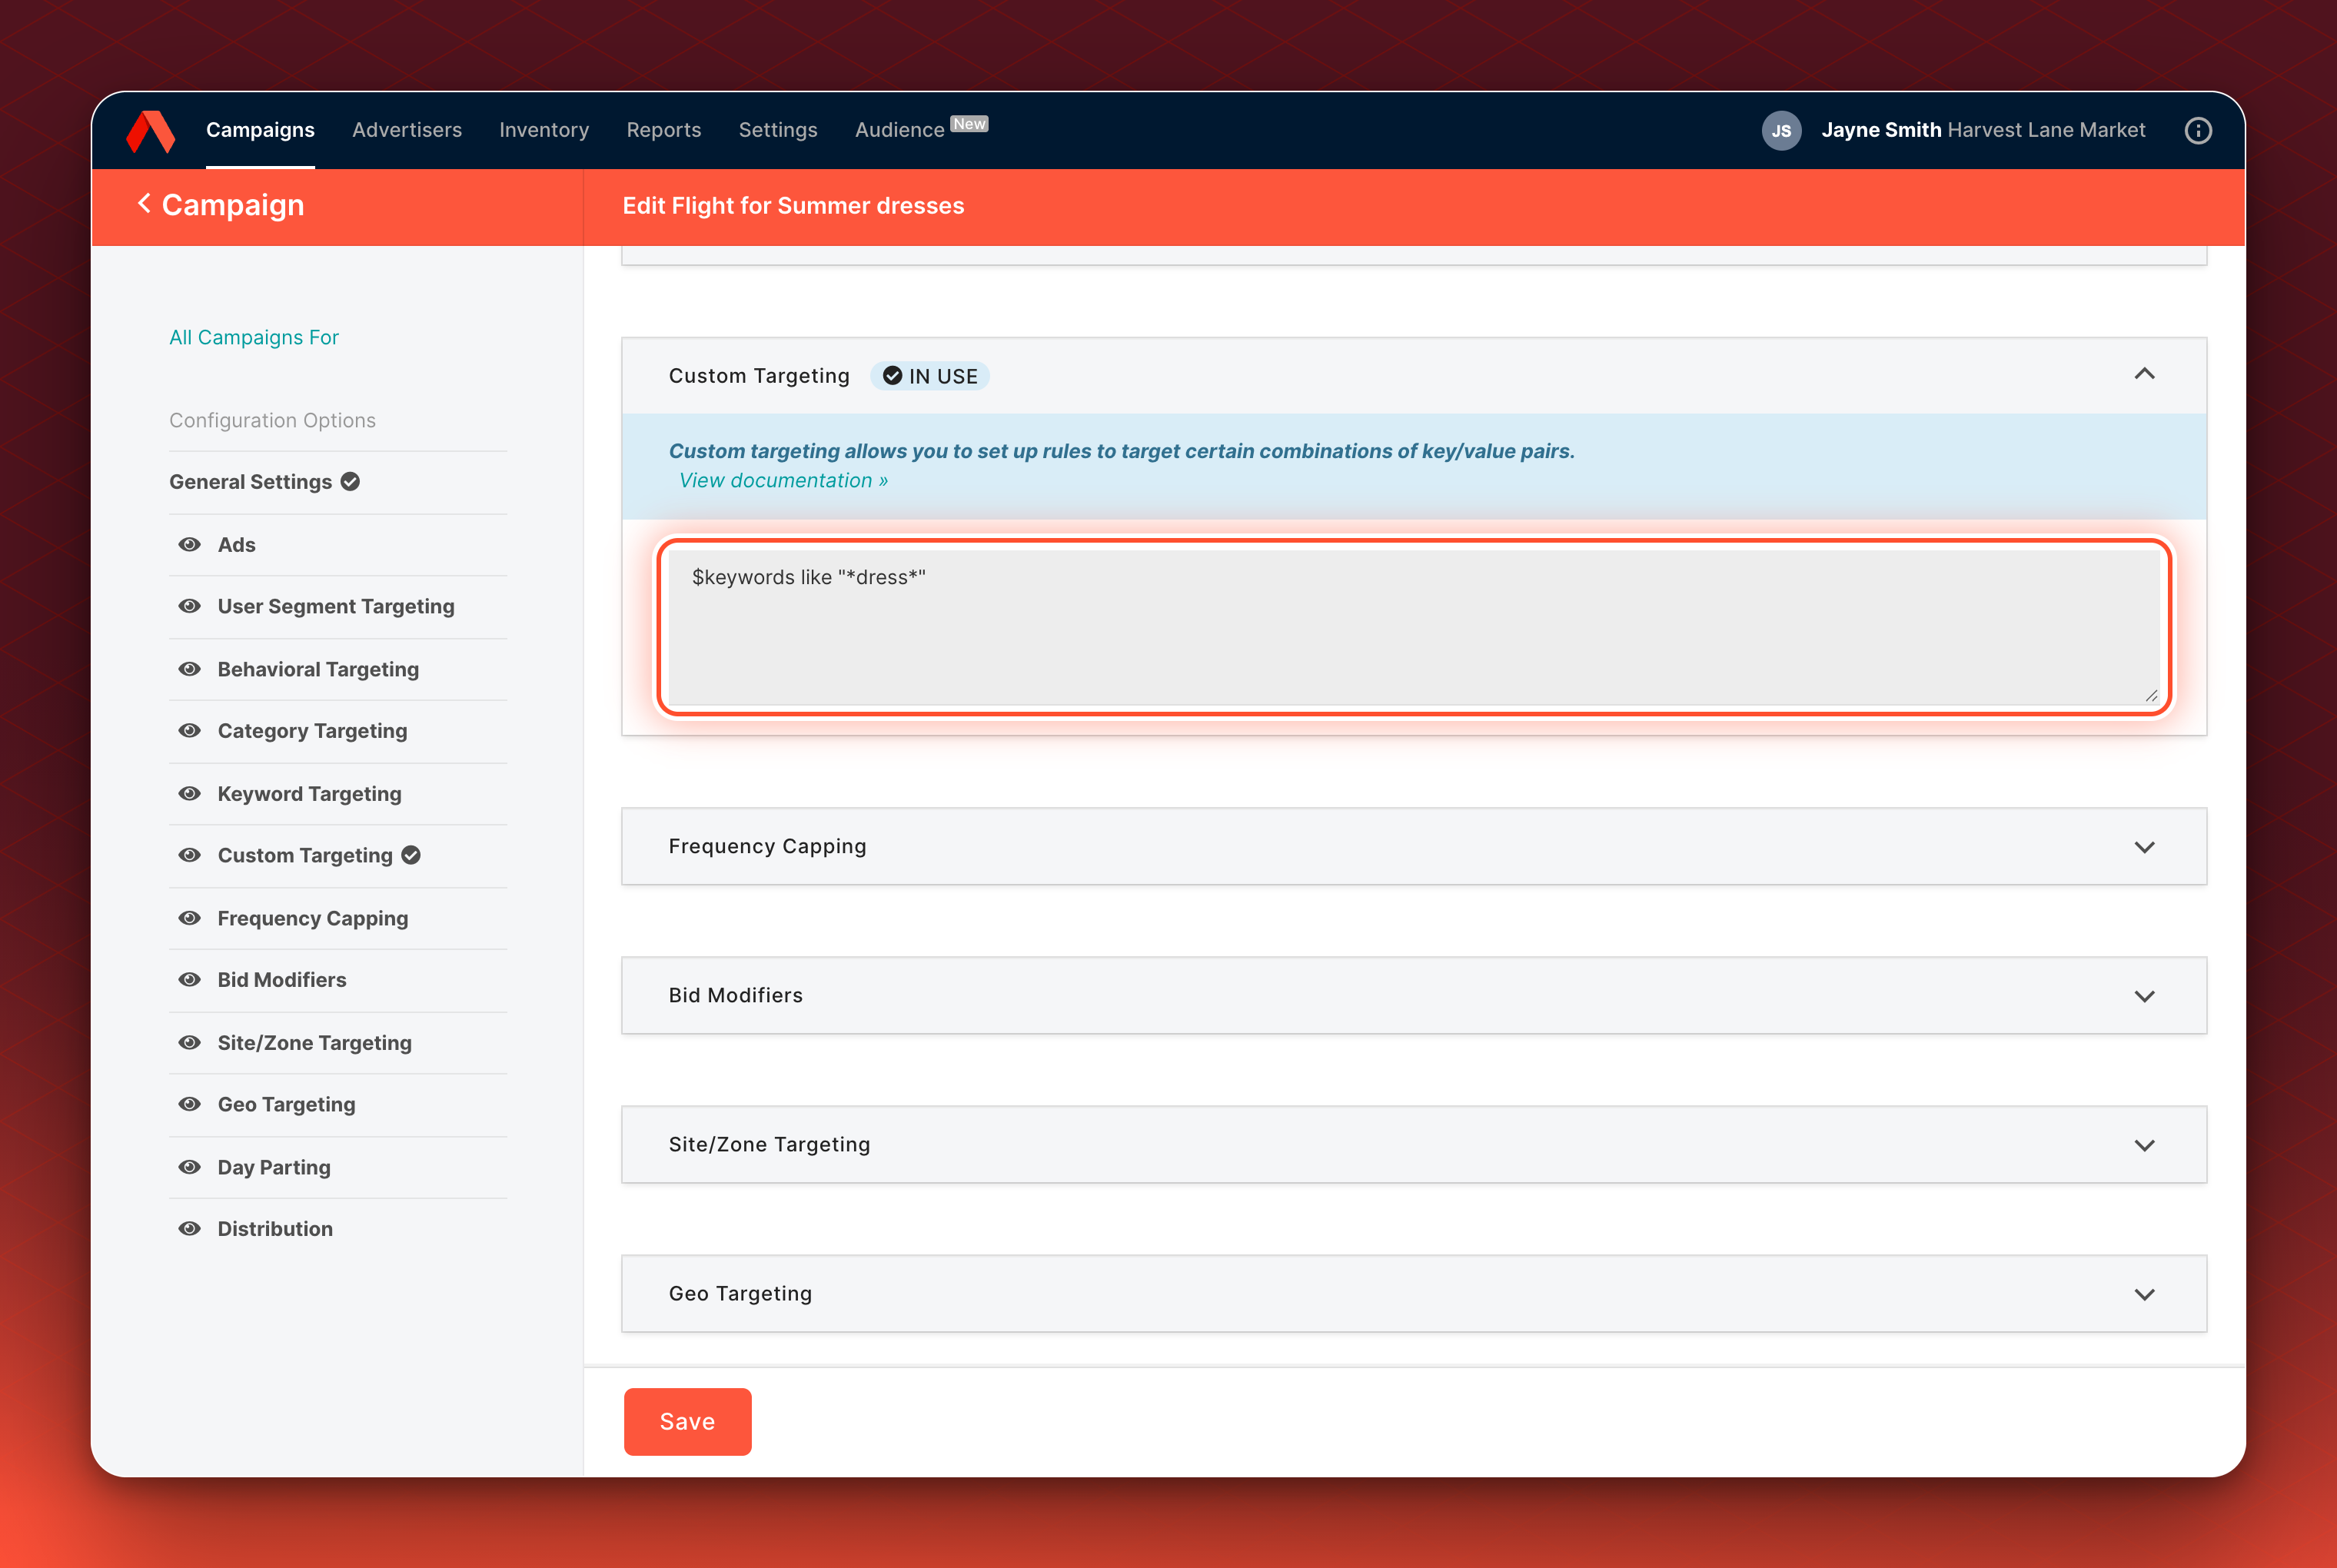Open the View documentation link
The width and height of the screenshot is (2337, 1568).
783,481
